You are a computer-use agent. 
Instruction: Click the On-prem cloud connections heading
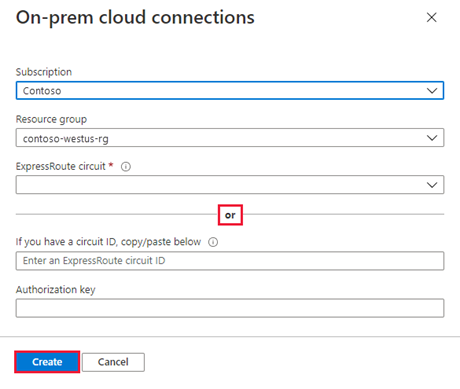coord(135,17)
